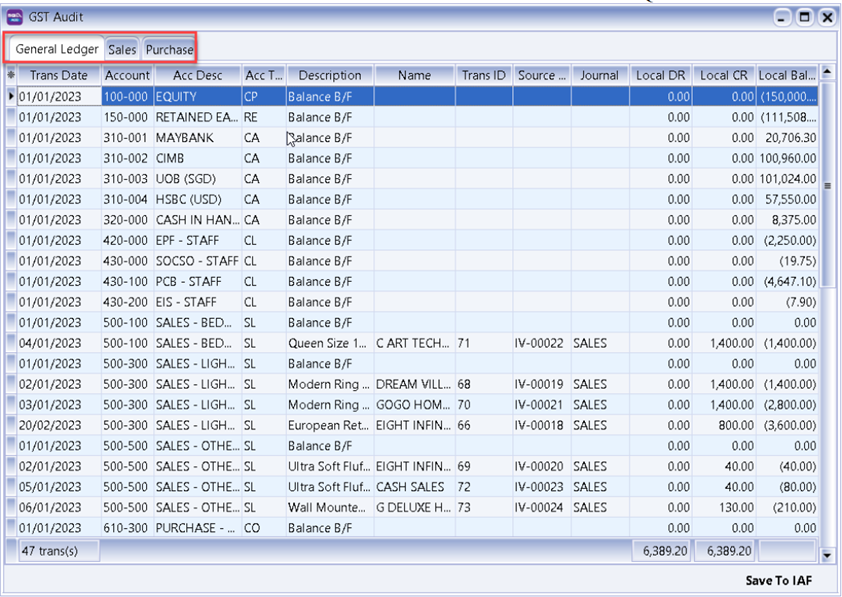Open the Purchase tab
The image size is (842, 597).
169,49
